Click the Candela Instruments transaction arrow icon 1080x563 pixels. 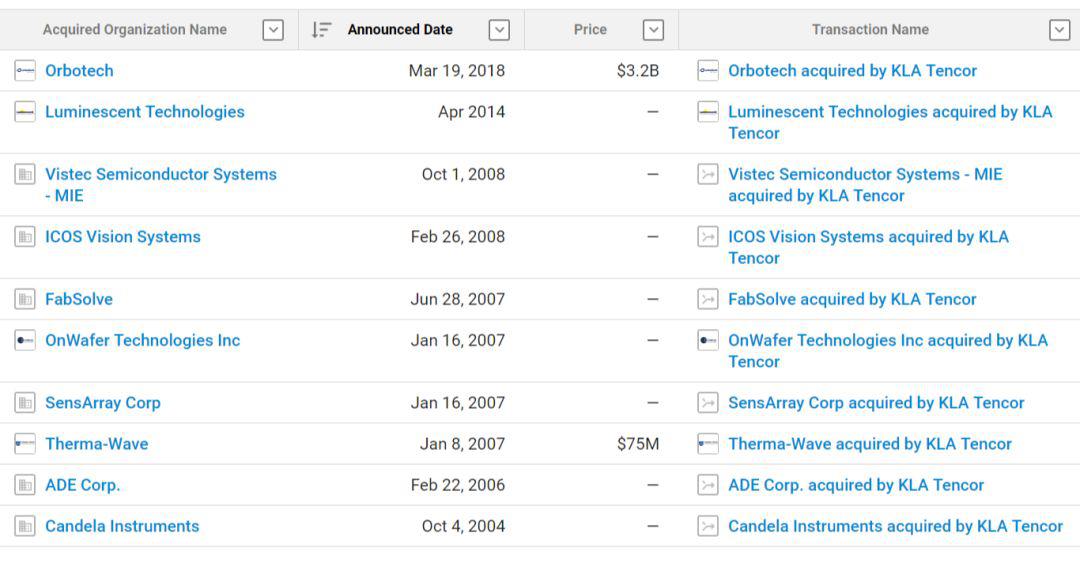(708, 526)
